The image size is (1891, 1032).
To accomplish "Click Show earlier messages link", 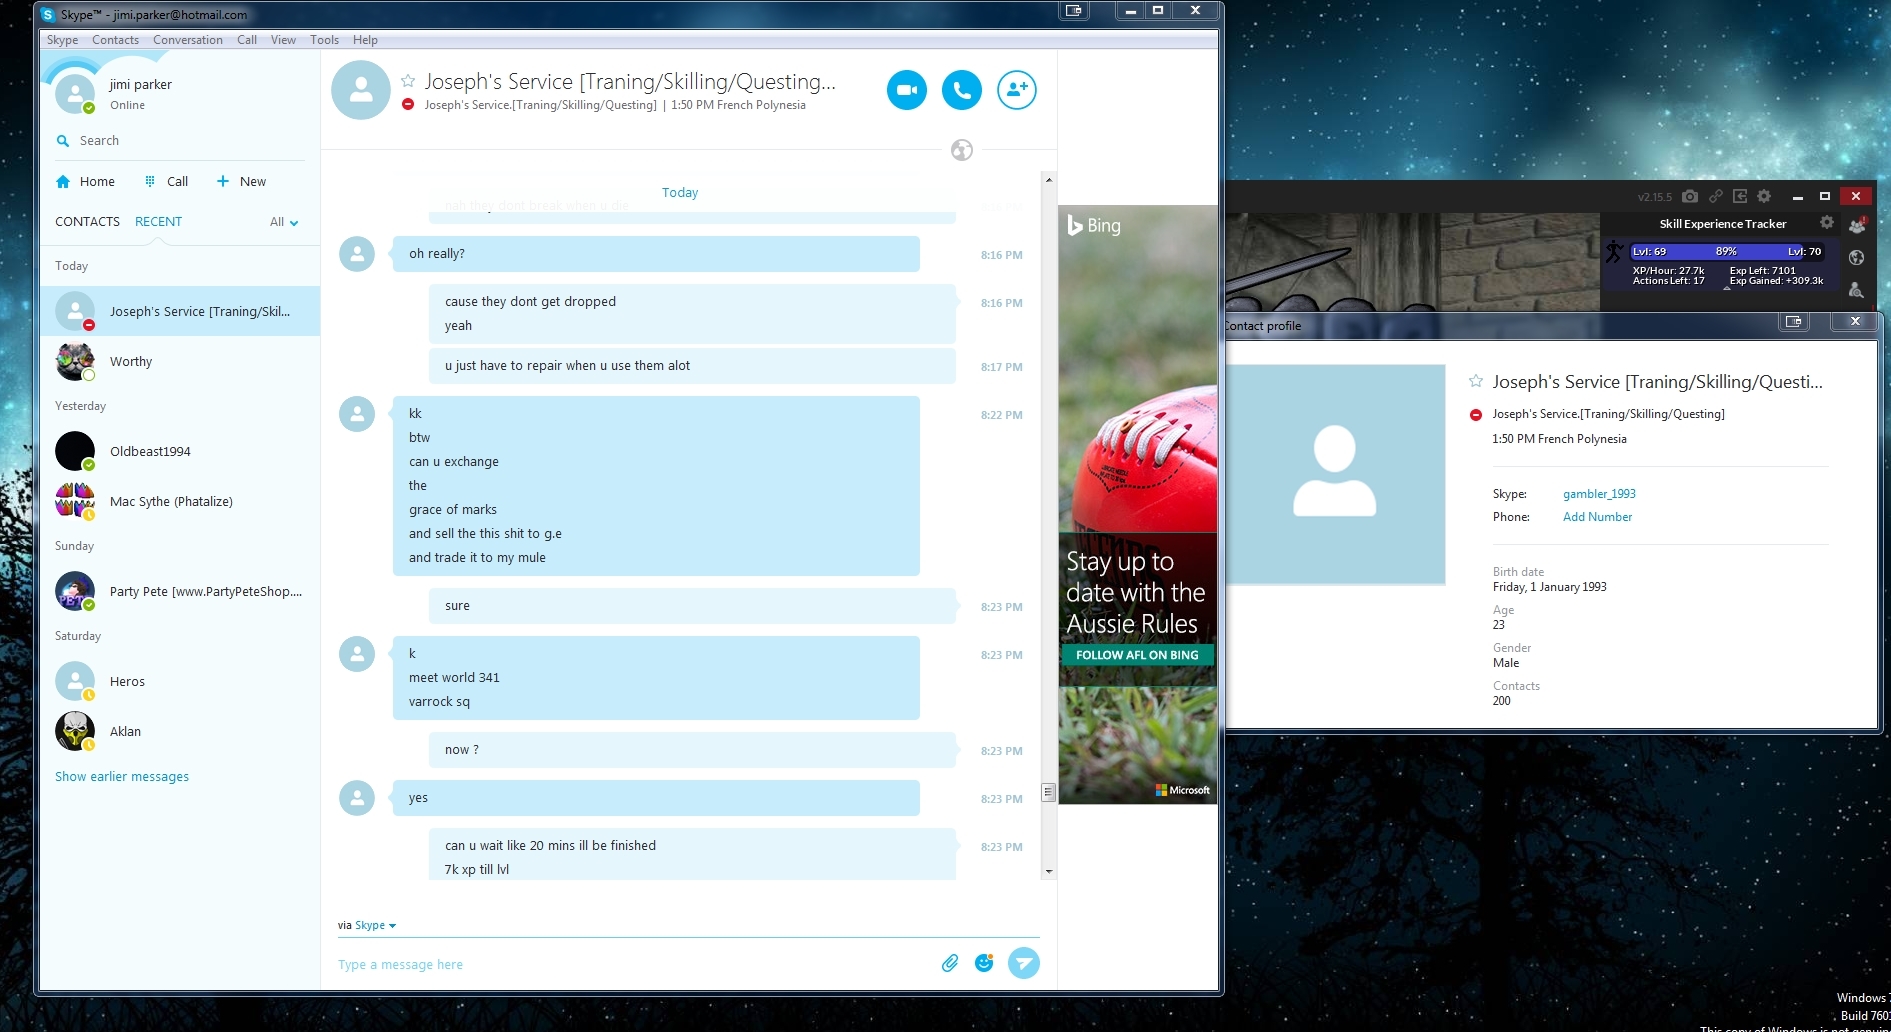I will pos(122,777).
